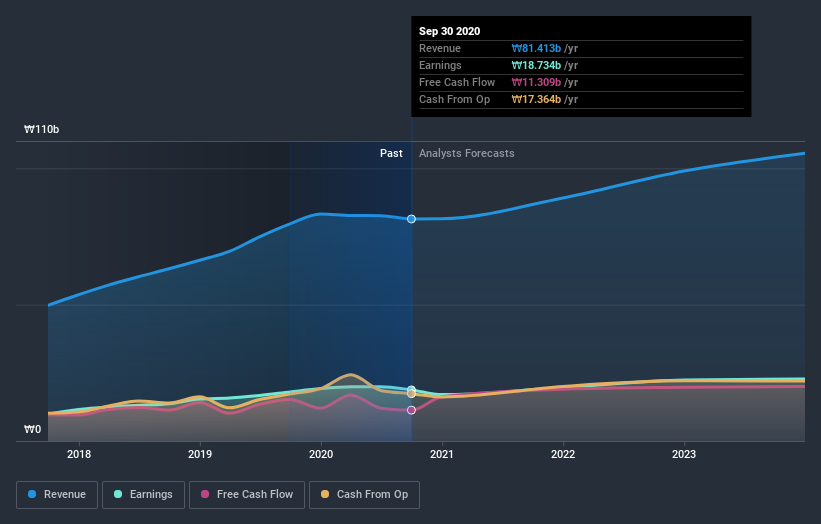Toggle the Revenue legend series

57,495
